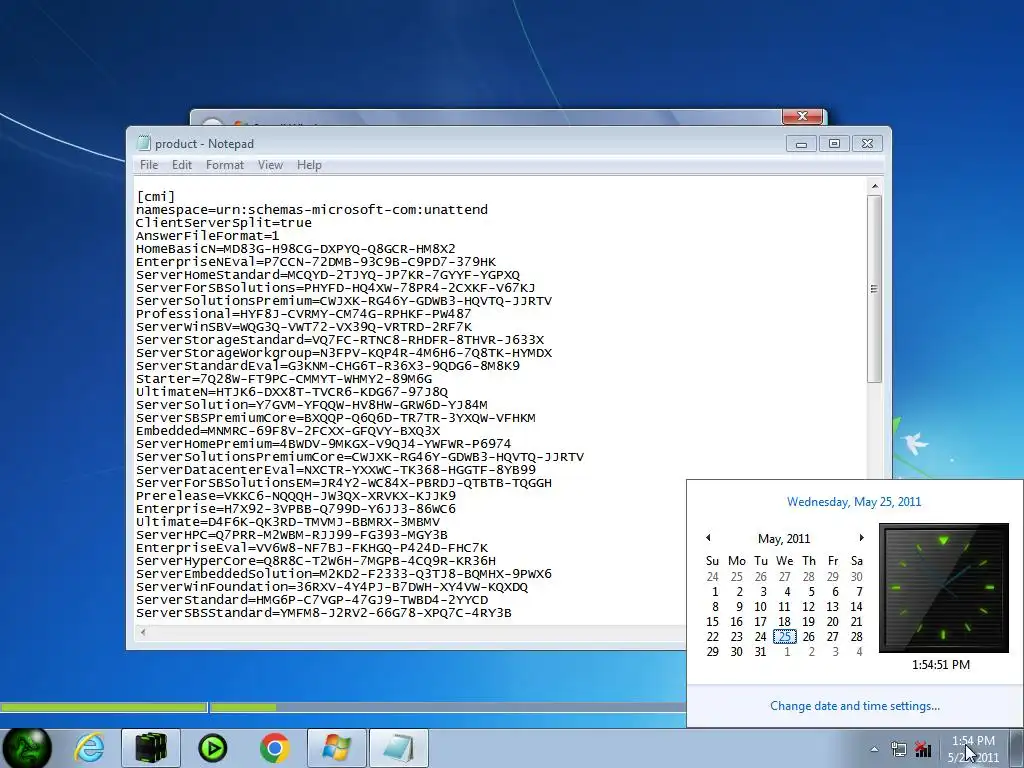Image resolution: width=1024 pixels, height=768 pixels.
Task: Select May 22 in calendar
Action: coord(712,637)
